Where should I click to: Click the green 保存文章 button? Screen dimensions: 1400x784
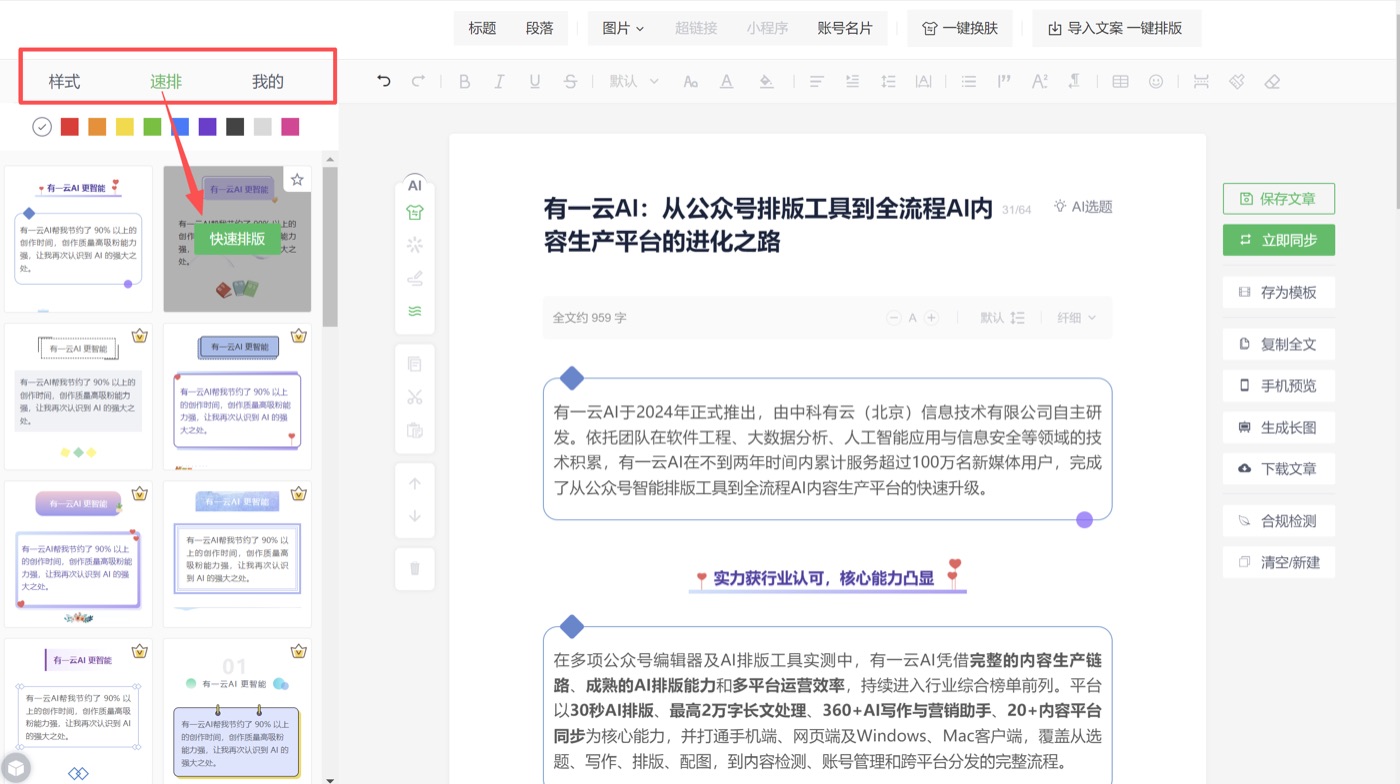1279,199
